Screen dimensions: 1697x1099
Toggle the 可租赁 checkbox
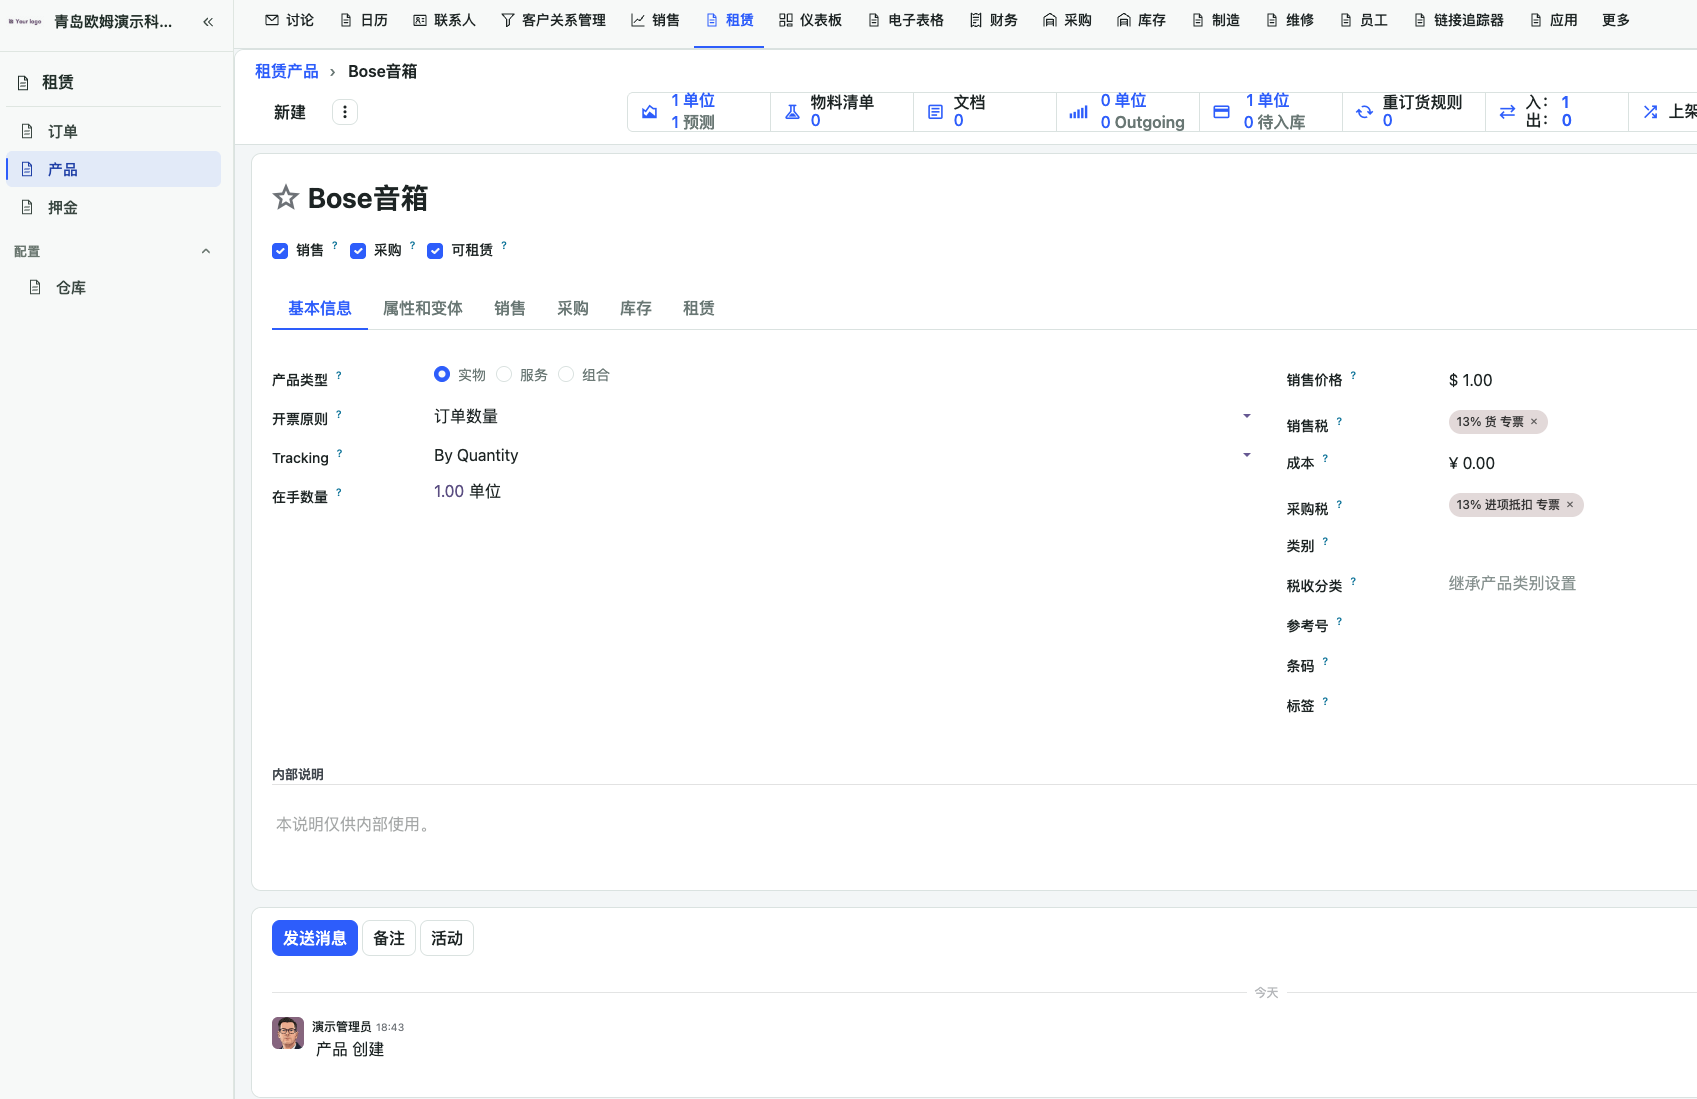(435, 251)
